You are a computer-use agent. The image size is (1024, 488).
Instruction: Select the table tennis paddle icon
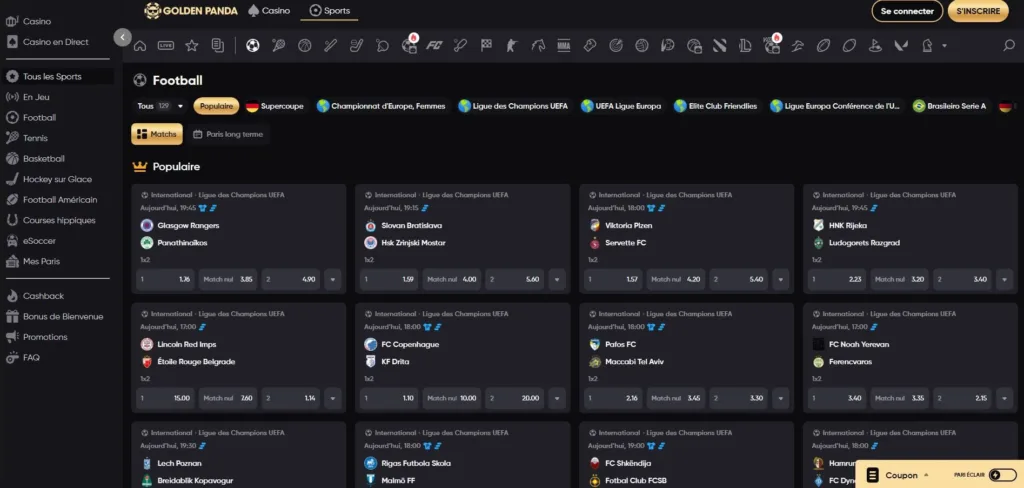point(382,46)
